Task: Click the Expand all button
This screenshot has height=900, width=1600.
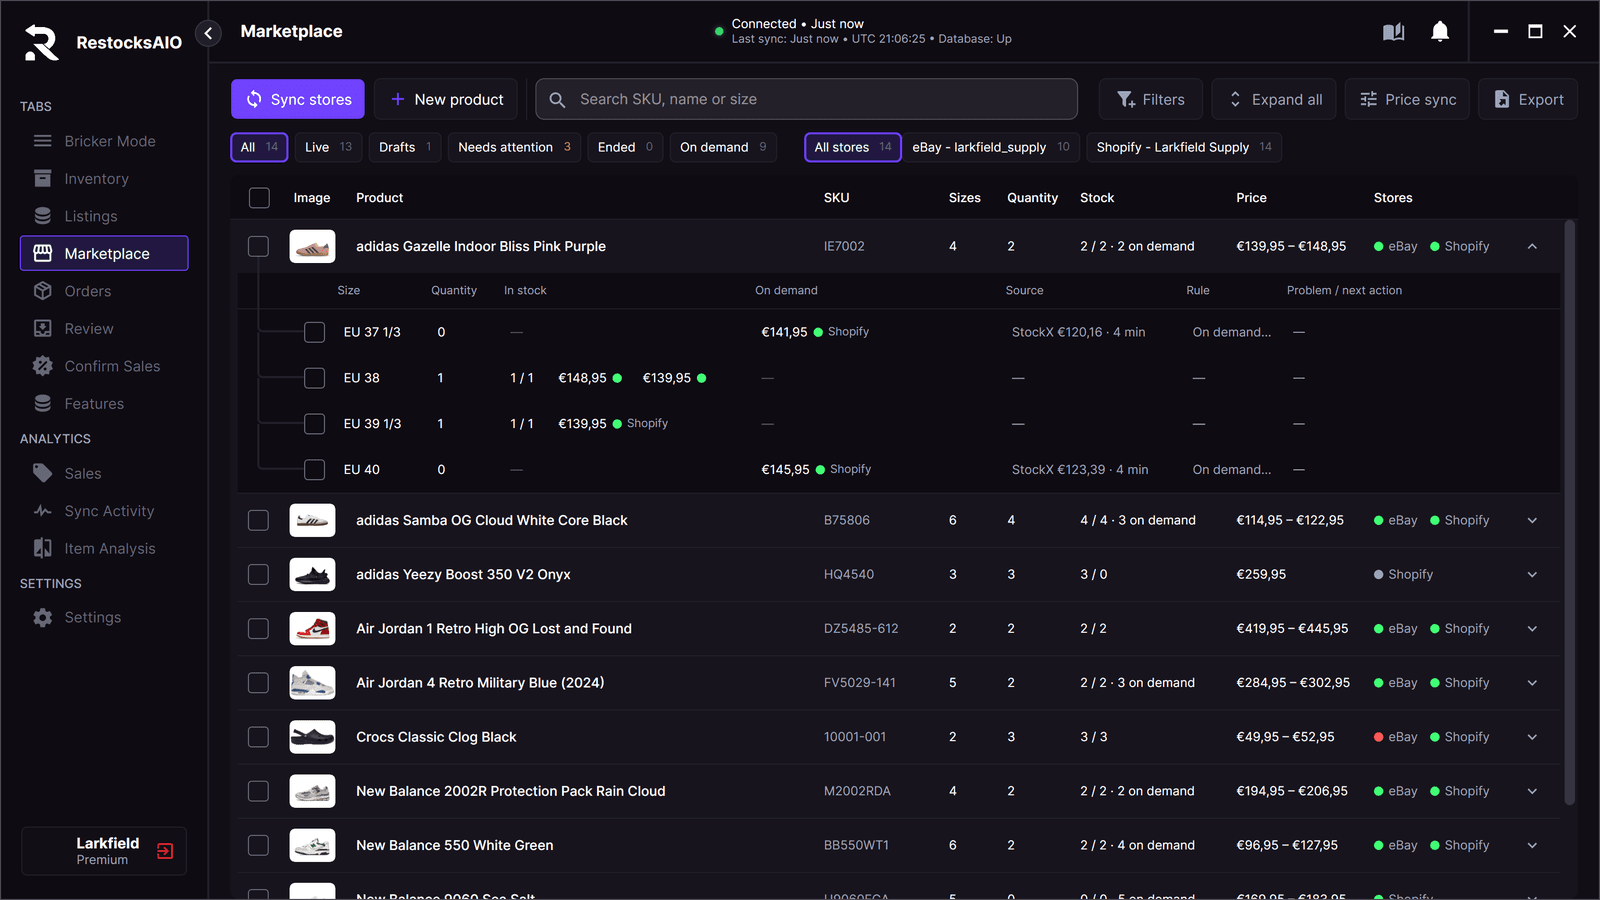Action: click(1274, 99)
